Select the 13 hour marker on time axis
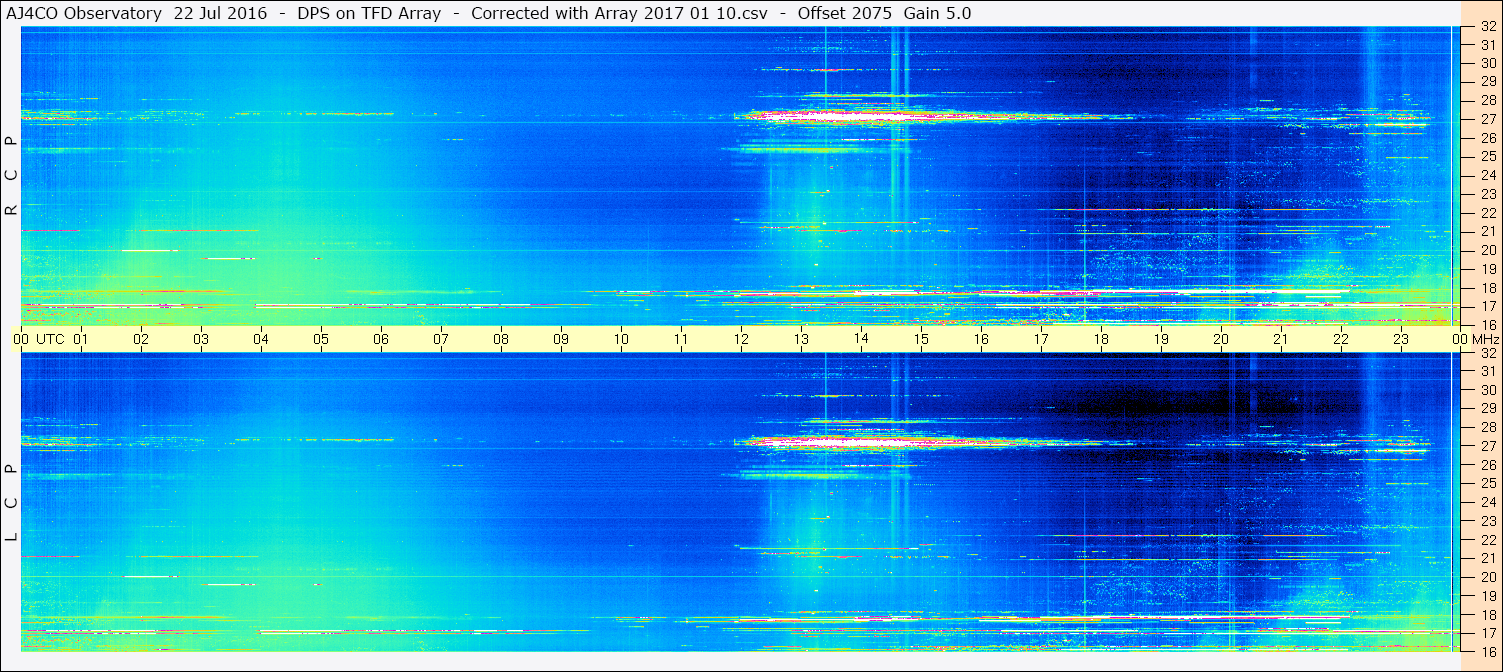 click(x=801, y=339)
